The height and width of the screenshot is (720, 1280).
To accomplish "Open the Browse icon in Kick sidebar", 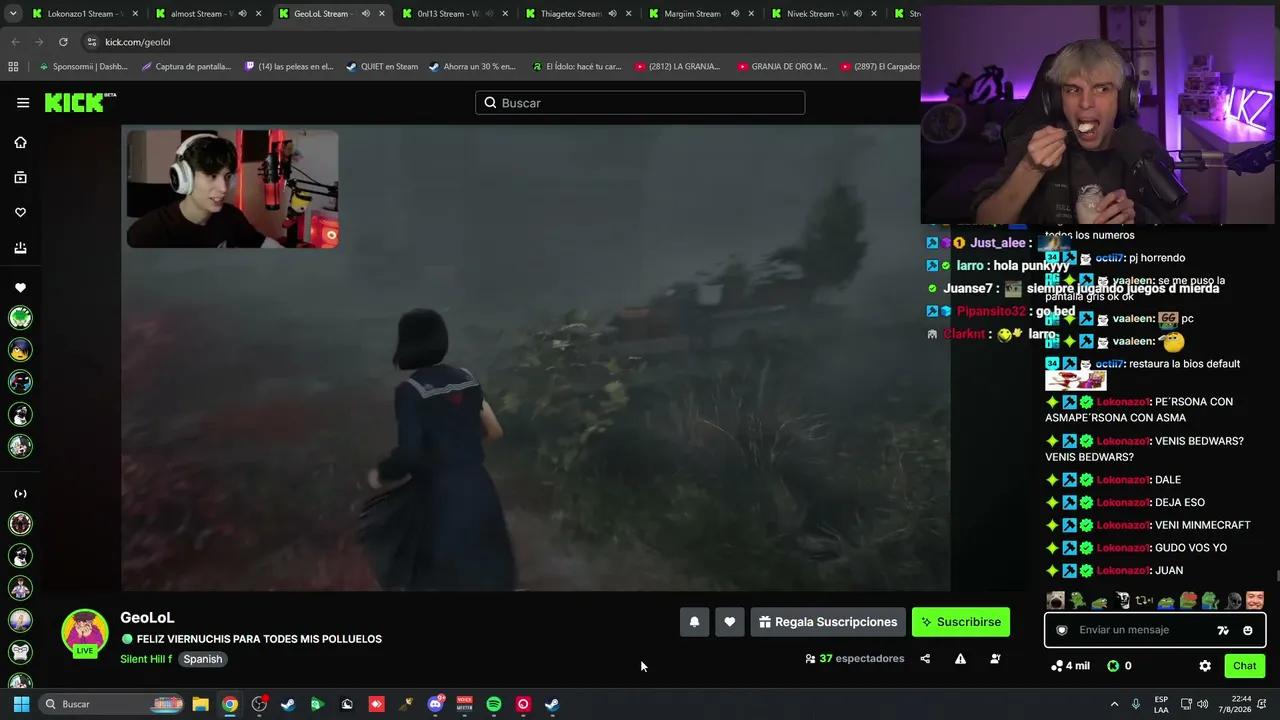I will (20, 177).
